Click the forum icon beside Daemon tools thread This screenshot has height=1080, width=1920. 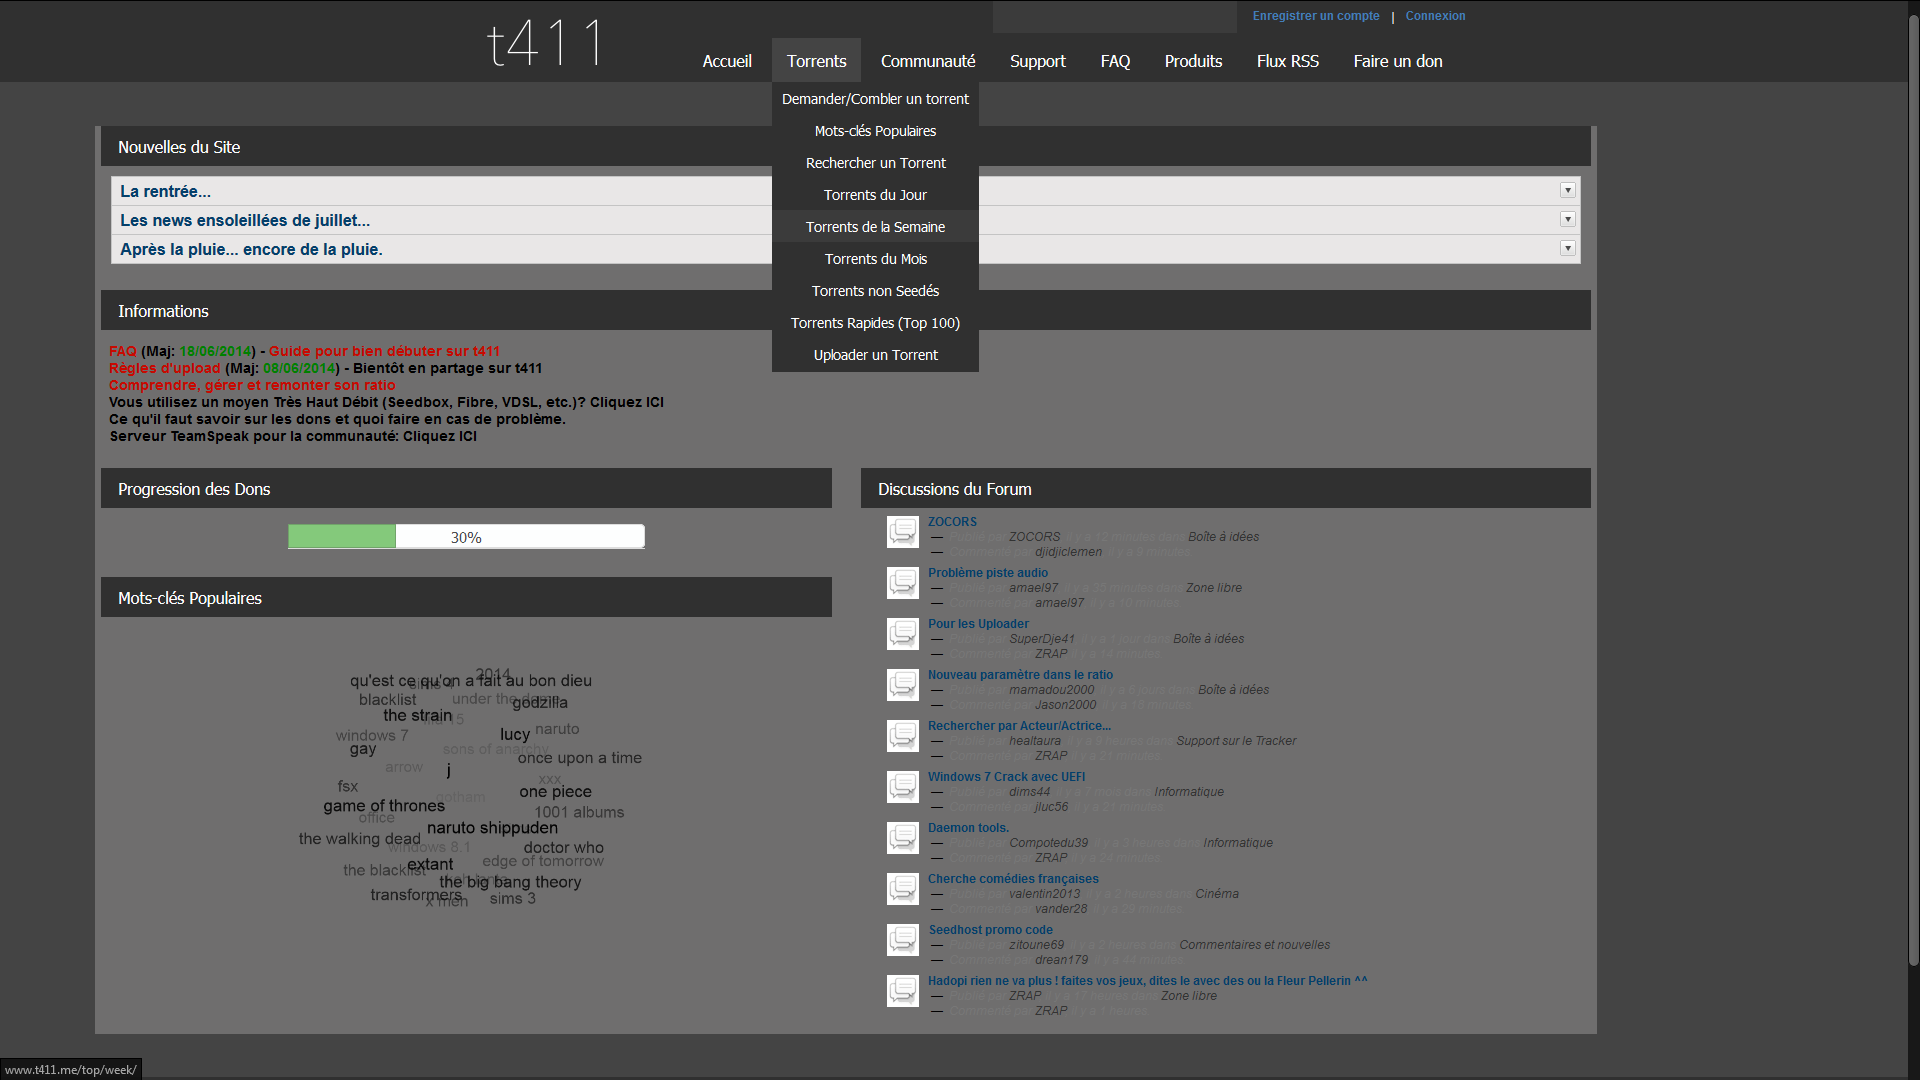pos(902,838)
